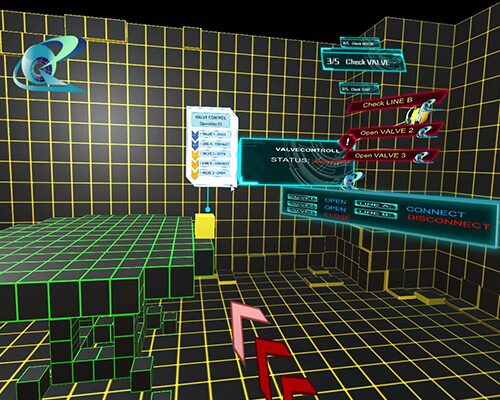Select the LINE B button on the control panel
This screenshot has height=400, width=500.
pos(377,214)
